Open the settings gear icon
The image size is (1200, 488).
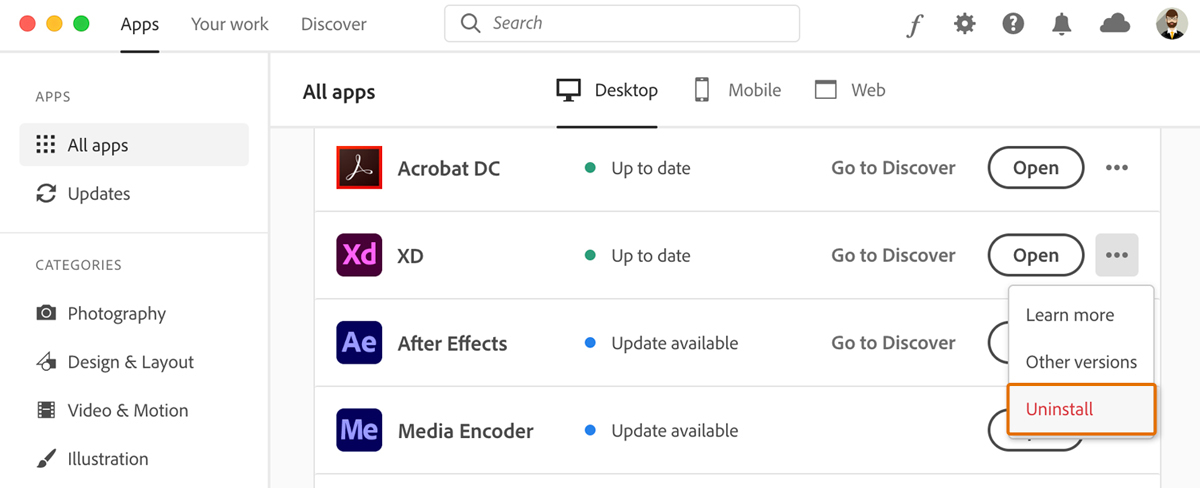pos(964,24)
